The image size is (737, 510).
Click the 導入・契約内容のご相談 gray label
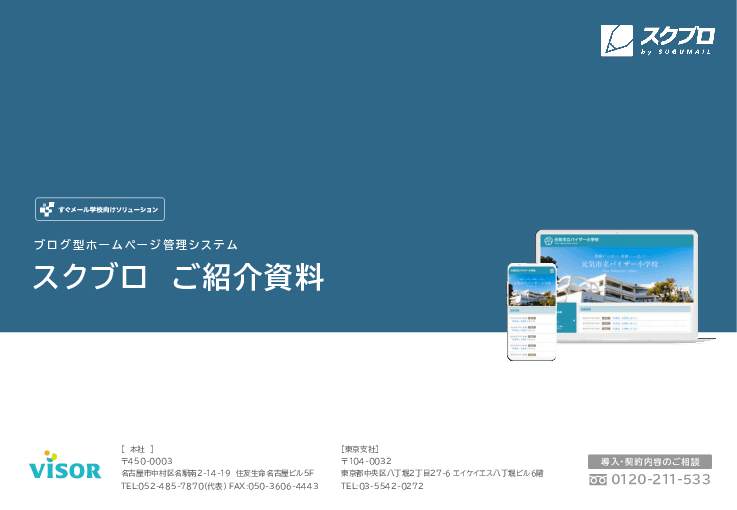tap(650, 462)
